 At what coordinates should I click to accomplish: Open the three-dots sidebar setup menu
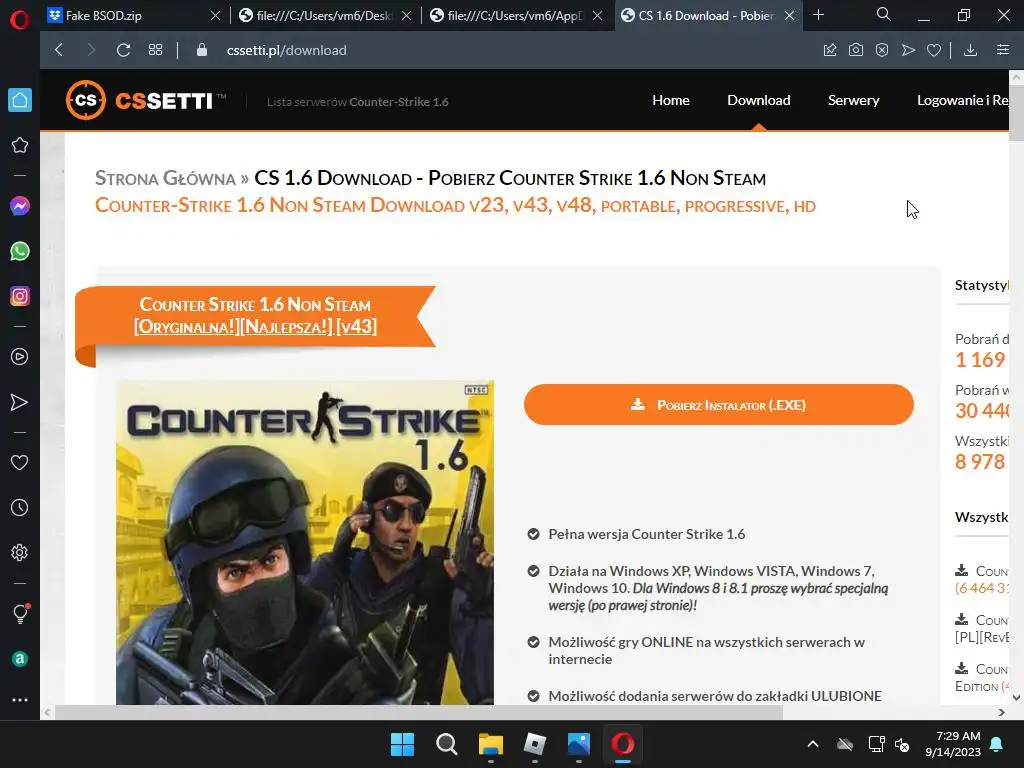(x=20, y=700)
